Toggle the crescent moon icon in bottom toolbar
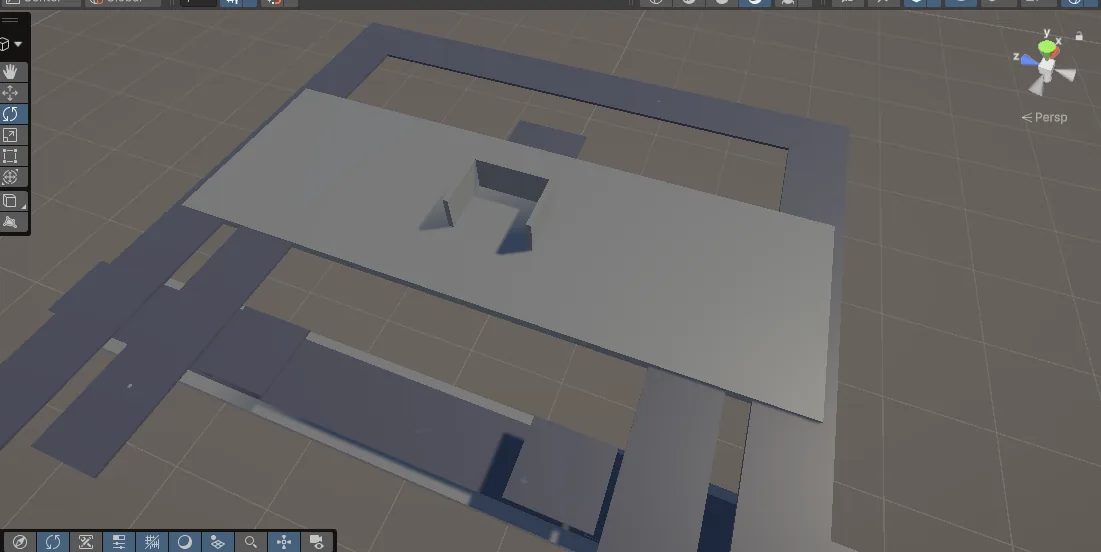This screenshot has height=552, width=1101. pyautogui.click(x=185, y=542)
